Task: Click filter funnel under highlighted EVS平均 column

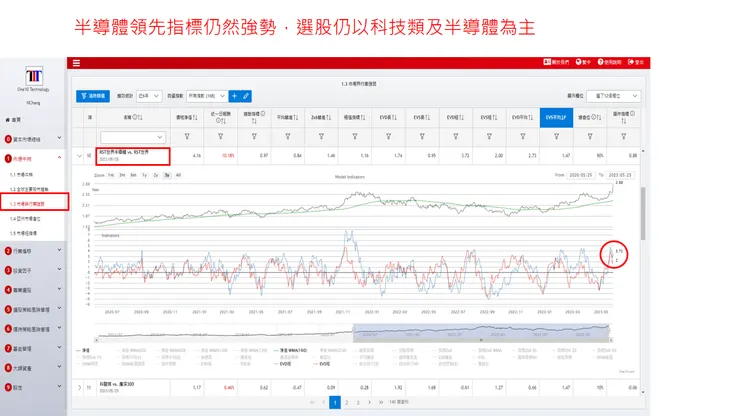Action: coord(556,136)
